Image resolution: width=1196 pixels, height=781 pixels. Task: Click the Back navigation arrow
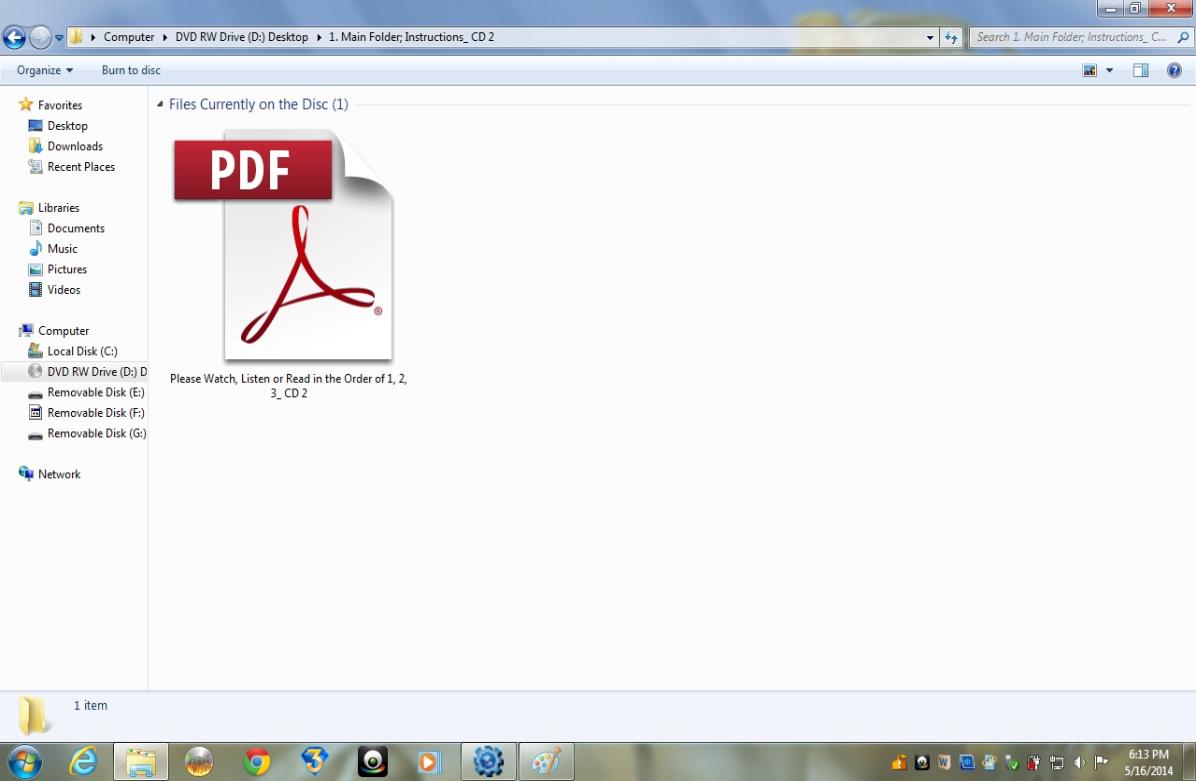[x=14, y=37]
